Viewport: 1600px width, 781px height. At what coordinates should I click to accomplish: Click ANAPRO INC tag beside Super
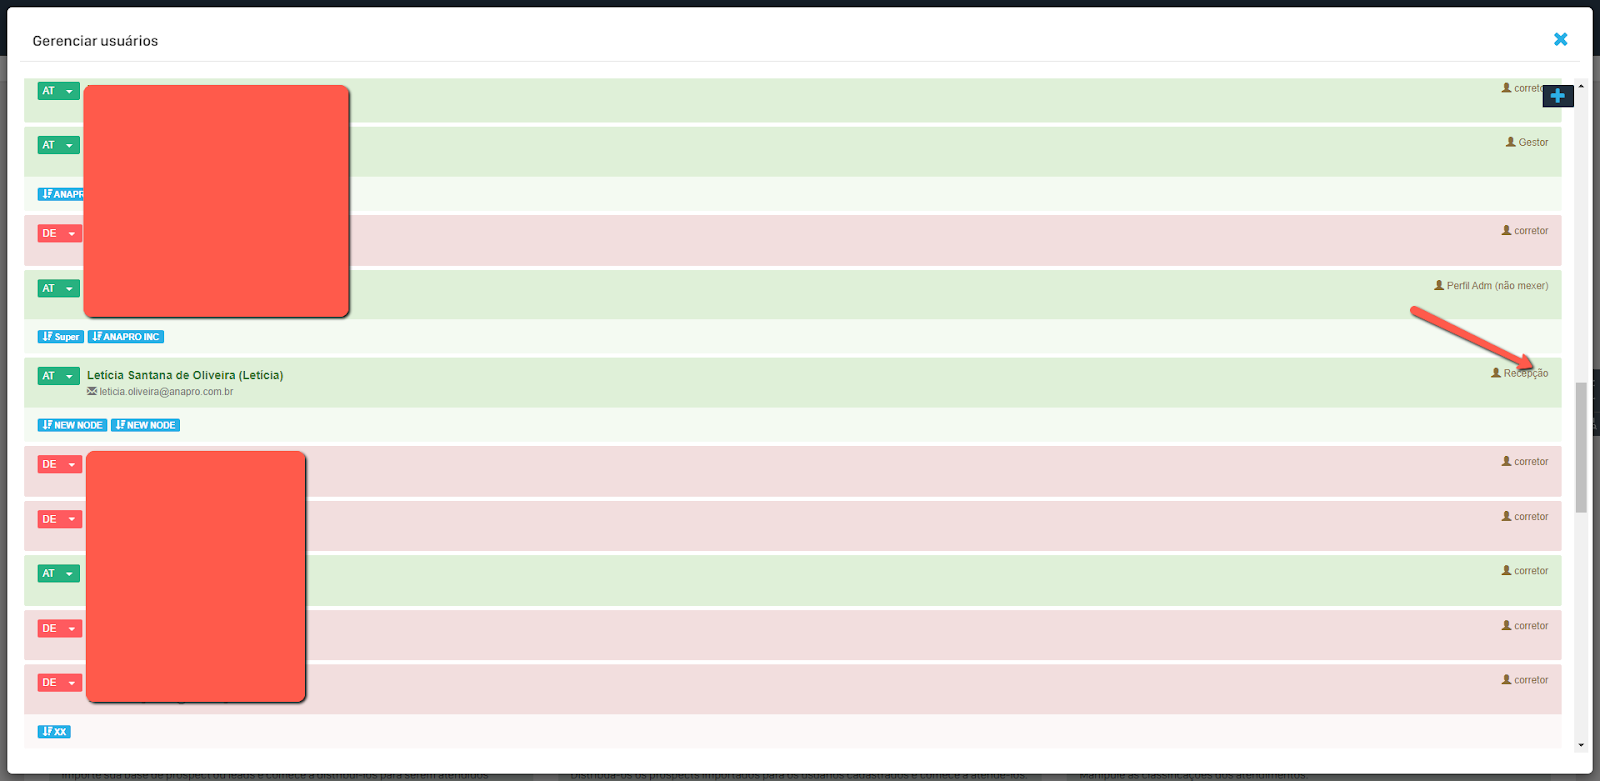click(126, 337)
